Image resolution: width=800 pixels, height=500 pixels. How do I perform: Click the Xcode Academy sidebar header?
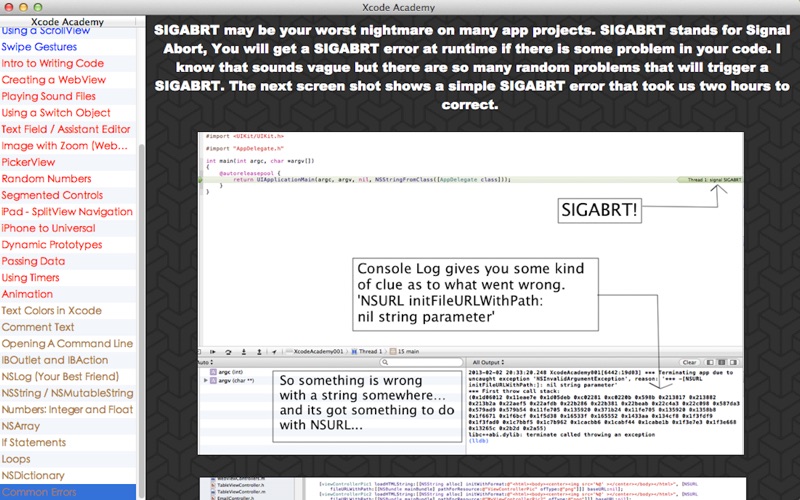[x=67, y=21]
